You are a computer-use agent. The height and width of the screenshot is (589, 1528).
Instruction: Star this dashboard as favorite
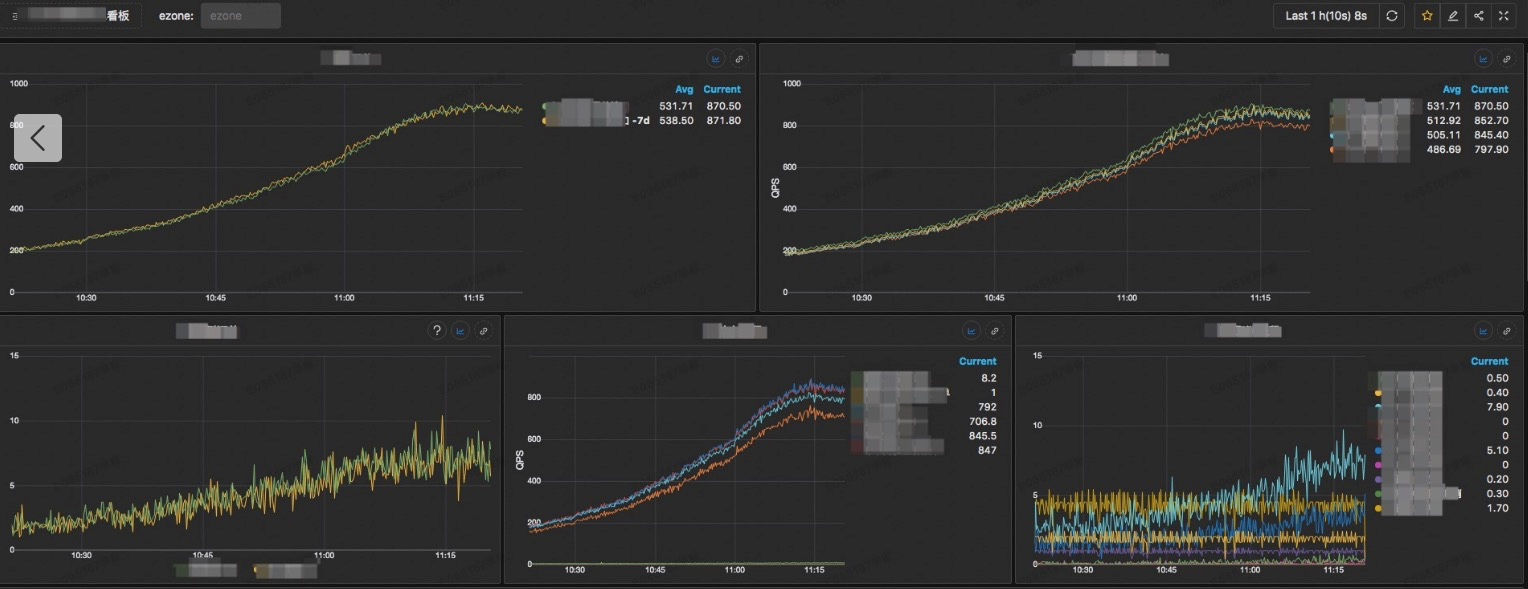1427,16
